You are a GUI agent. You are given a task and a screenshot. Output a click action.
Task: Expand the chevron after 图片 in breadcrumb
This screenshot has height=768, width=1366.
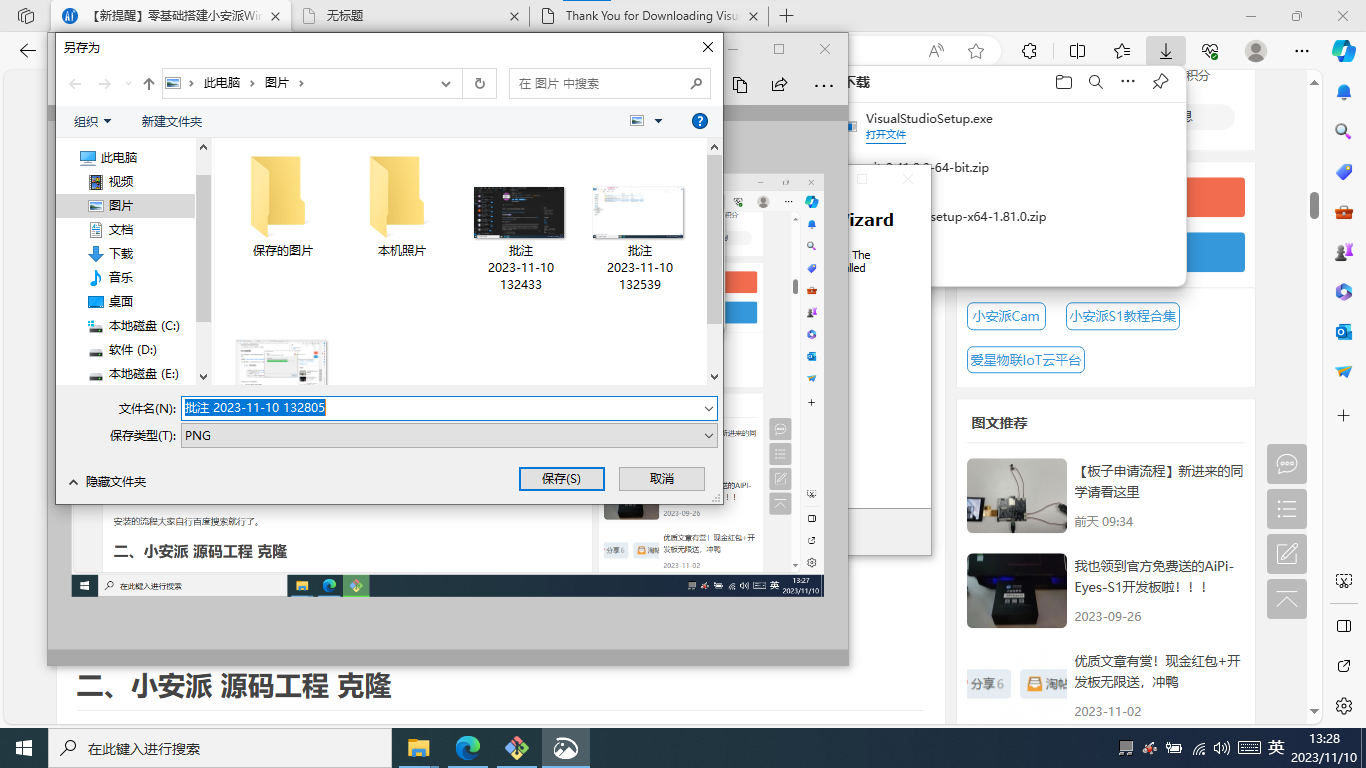(x=301, y=84)
